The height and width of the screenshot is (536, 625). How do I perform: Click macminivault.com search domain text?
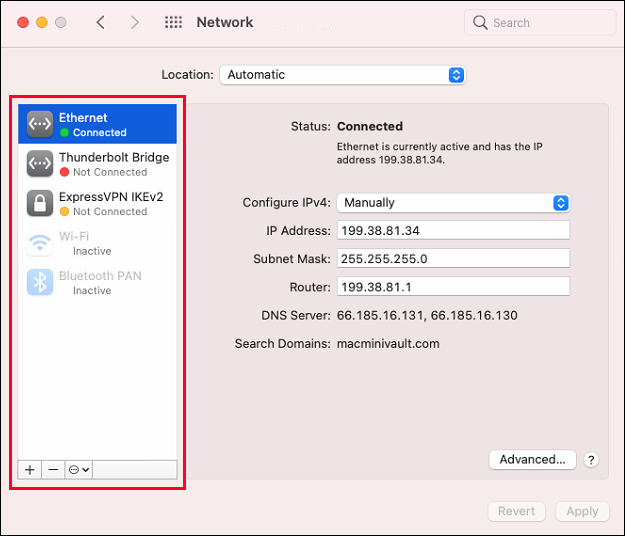pyautogui.click(x=388, y=344)
